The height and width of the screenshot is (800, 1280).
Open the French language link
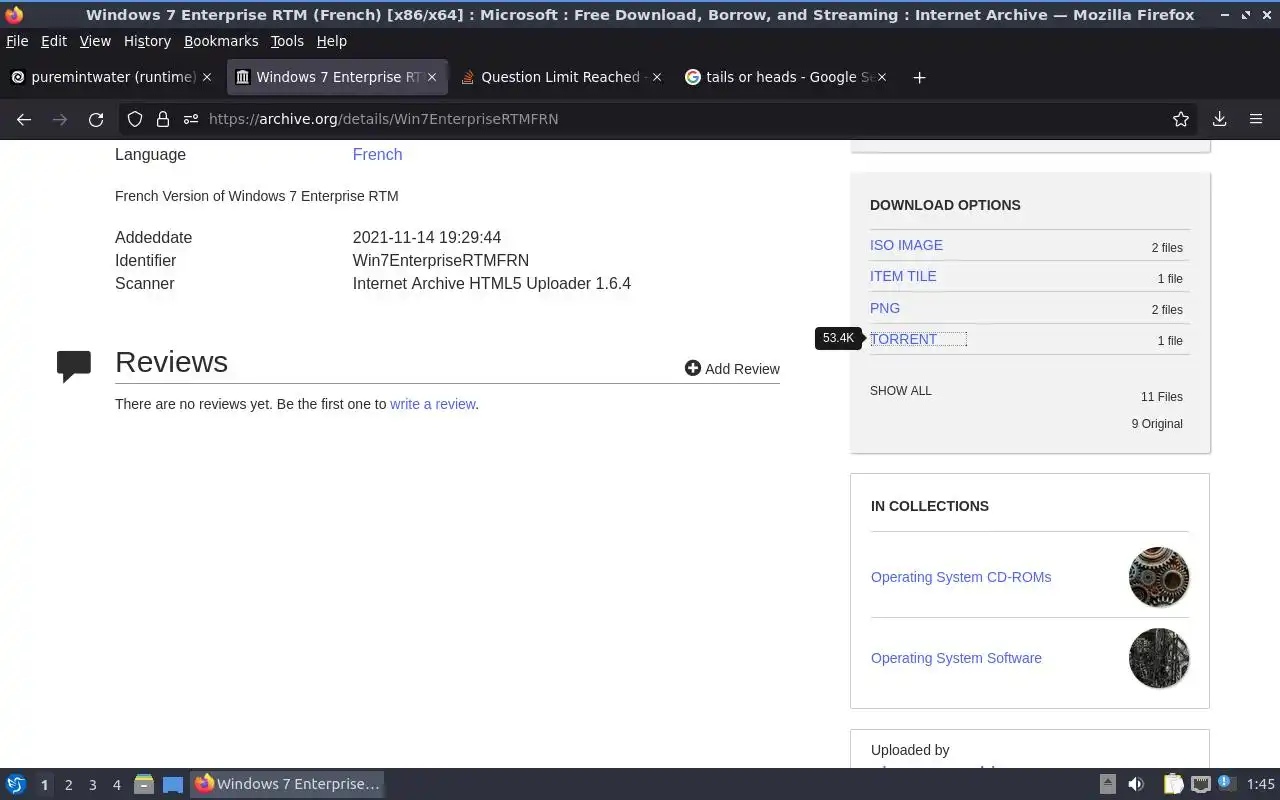[x=377, y=154]
